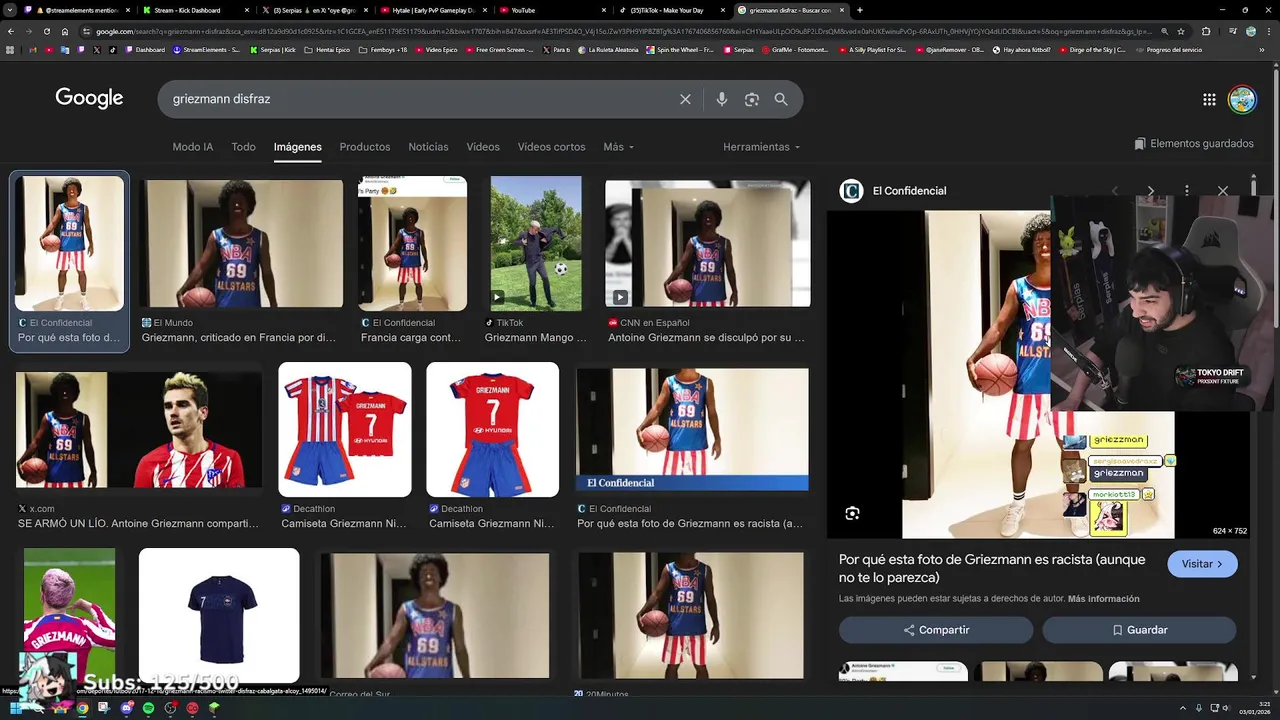Open Elementos guardados saved items

[1194, 144]
